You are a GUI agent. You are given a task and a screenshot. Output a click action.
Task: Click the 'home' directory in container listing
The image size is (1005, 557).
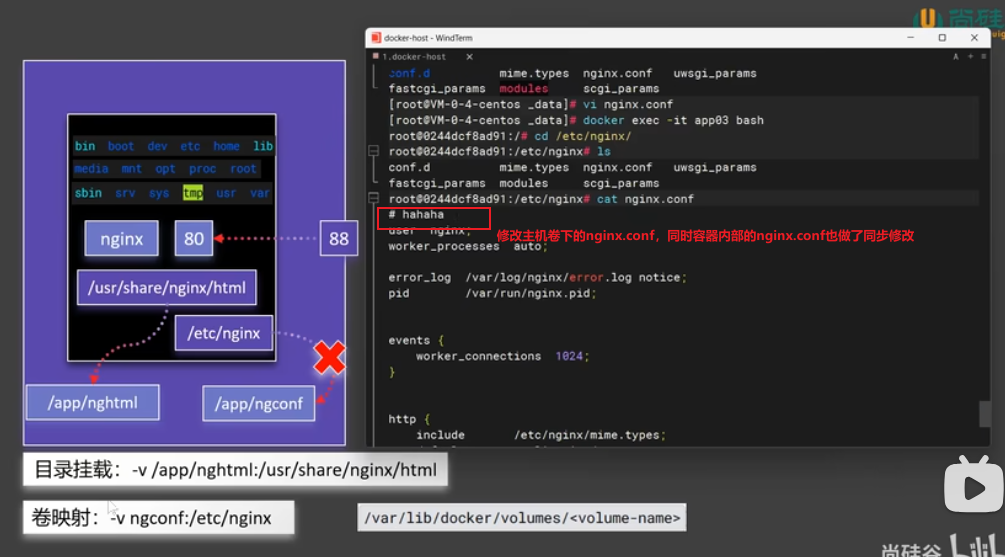click(226, 146)
